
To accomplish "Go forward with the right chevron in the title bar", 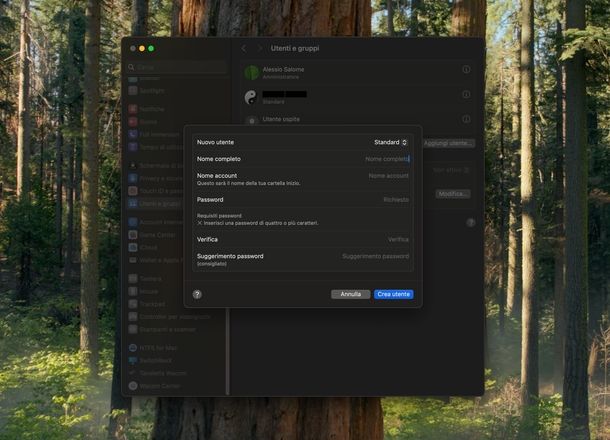I will [259, 49].
